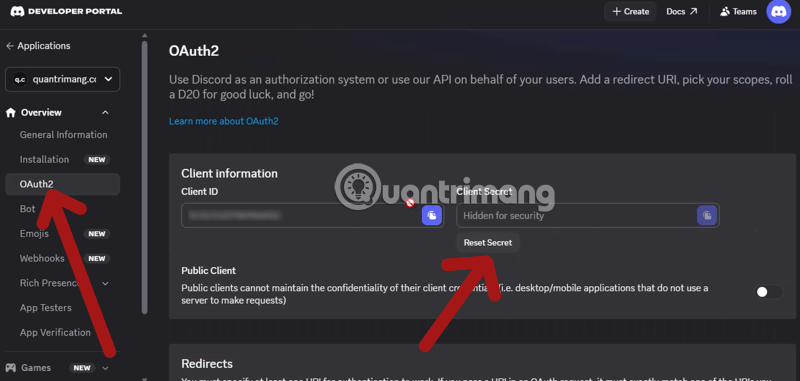The height and width of the screenshot is (381, 800).
Task: Expand the Rich Presence submenu chevron
Action: [105, 283]
